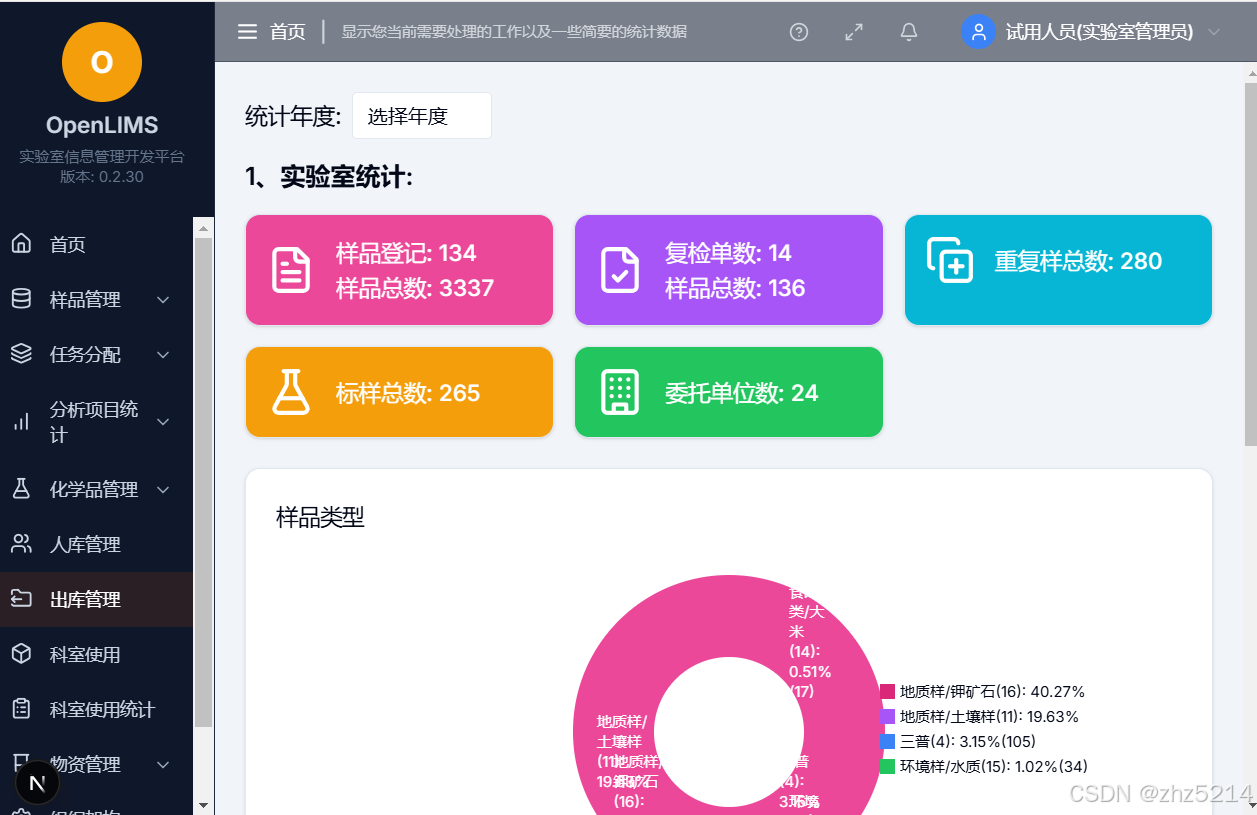Viewport: 1257px width, 815px height.
Task: Expand the 任务分配 submenu chevron
Action: point(163,354)
